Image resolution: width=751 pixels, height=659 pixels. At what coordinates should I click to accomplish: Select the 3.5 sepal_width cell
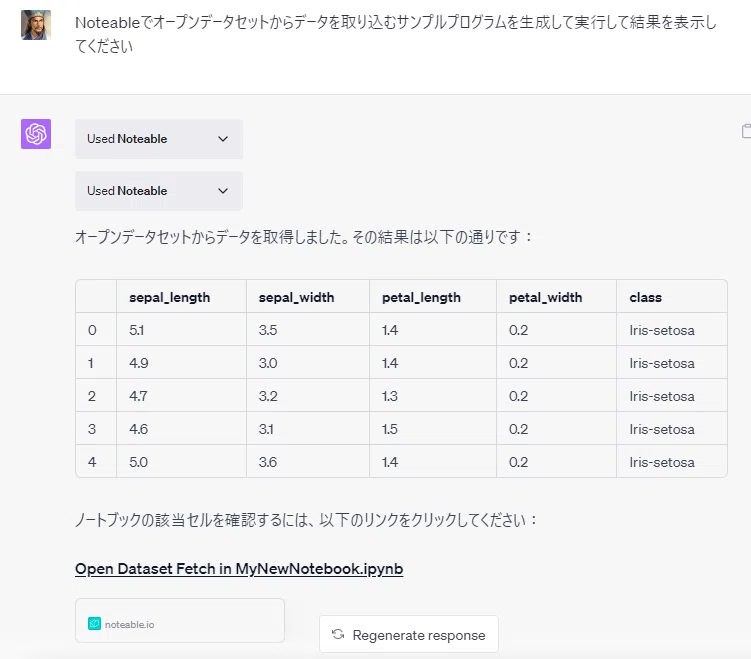tap(308, 330)
